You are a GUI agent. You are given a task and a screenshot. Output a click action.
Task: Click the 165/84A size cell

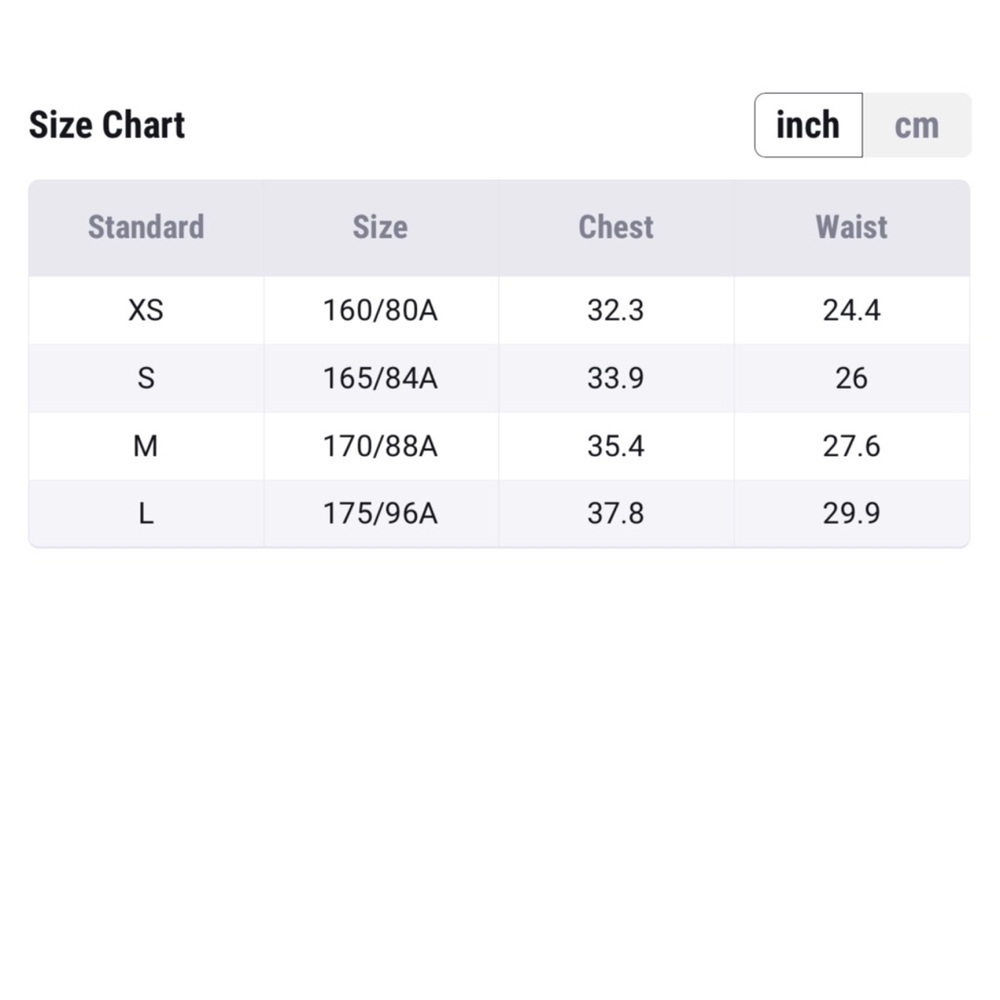click(x=381, y=378)
